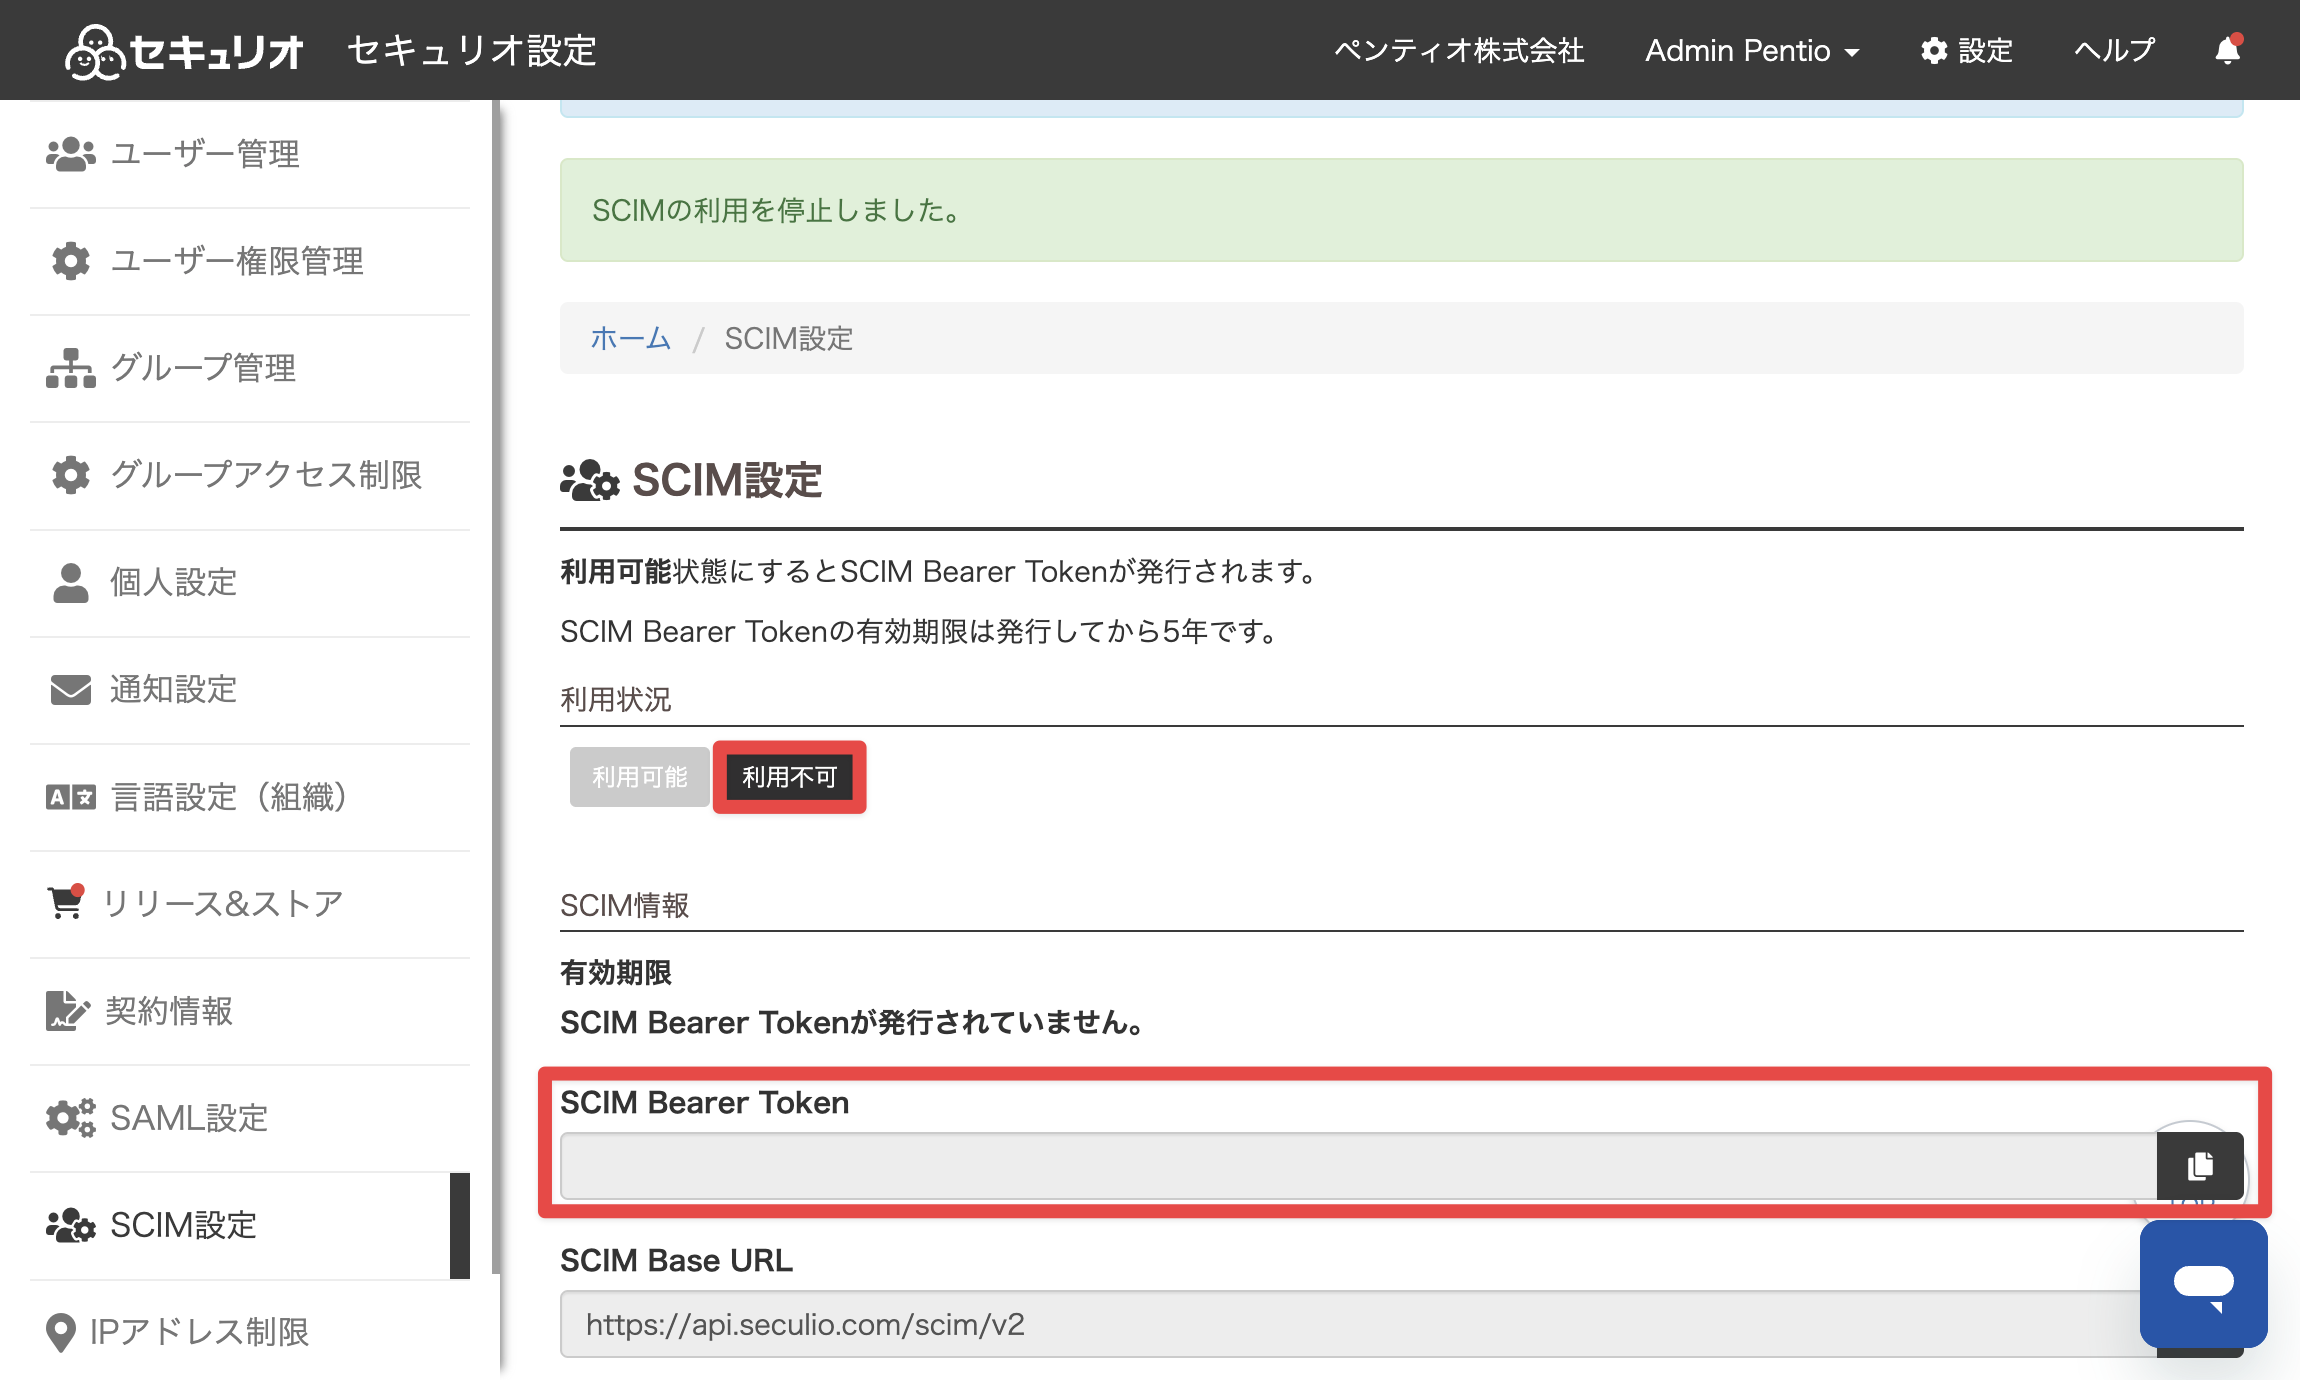Click the notification bell icon

coord(2227,50)
